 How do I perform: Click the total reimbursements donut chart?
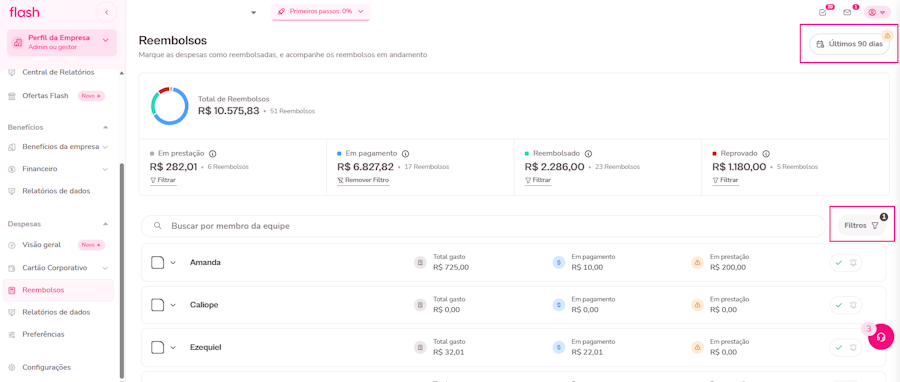pyautogui.click(x=170, y=106)
